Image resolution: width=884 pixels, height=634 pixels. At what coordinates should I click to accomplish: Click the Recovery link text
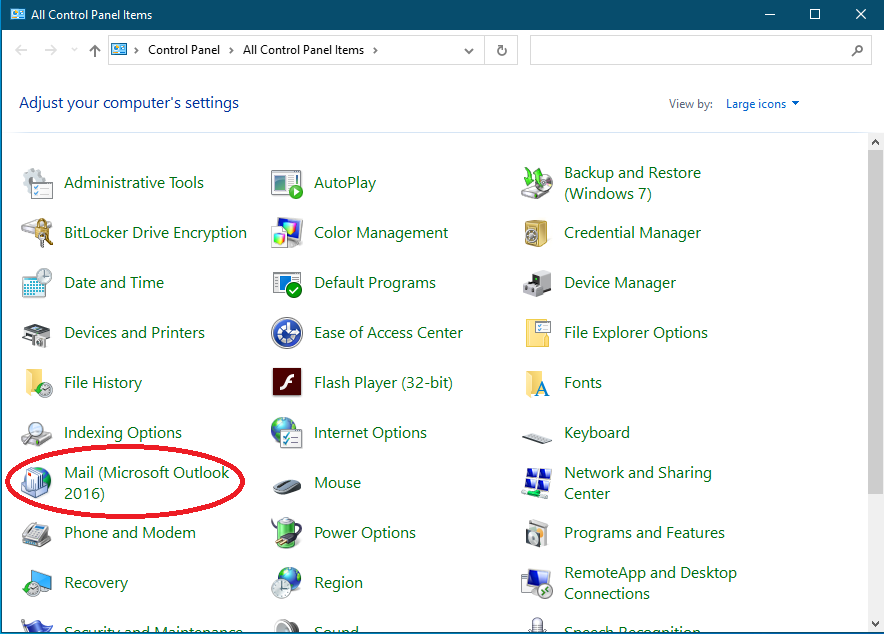tap(96, 583)
